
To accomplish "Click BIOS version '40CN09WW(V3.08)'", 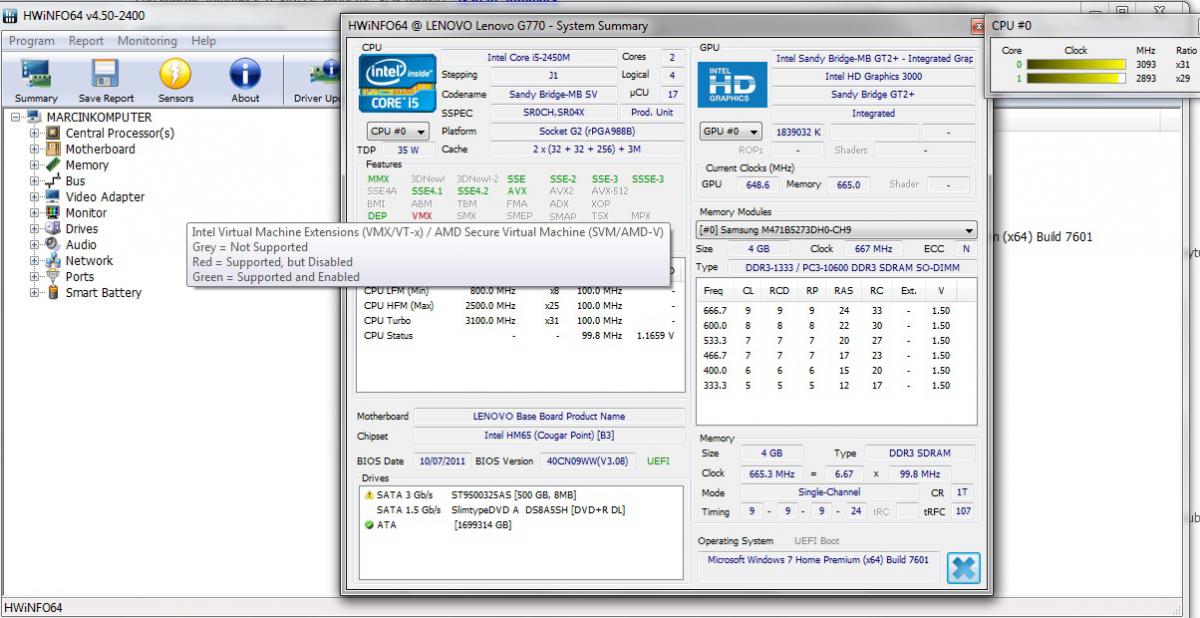I will click(587, 461).
